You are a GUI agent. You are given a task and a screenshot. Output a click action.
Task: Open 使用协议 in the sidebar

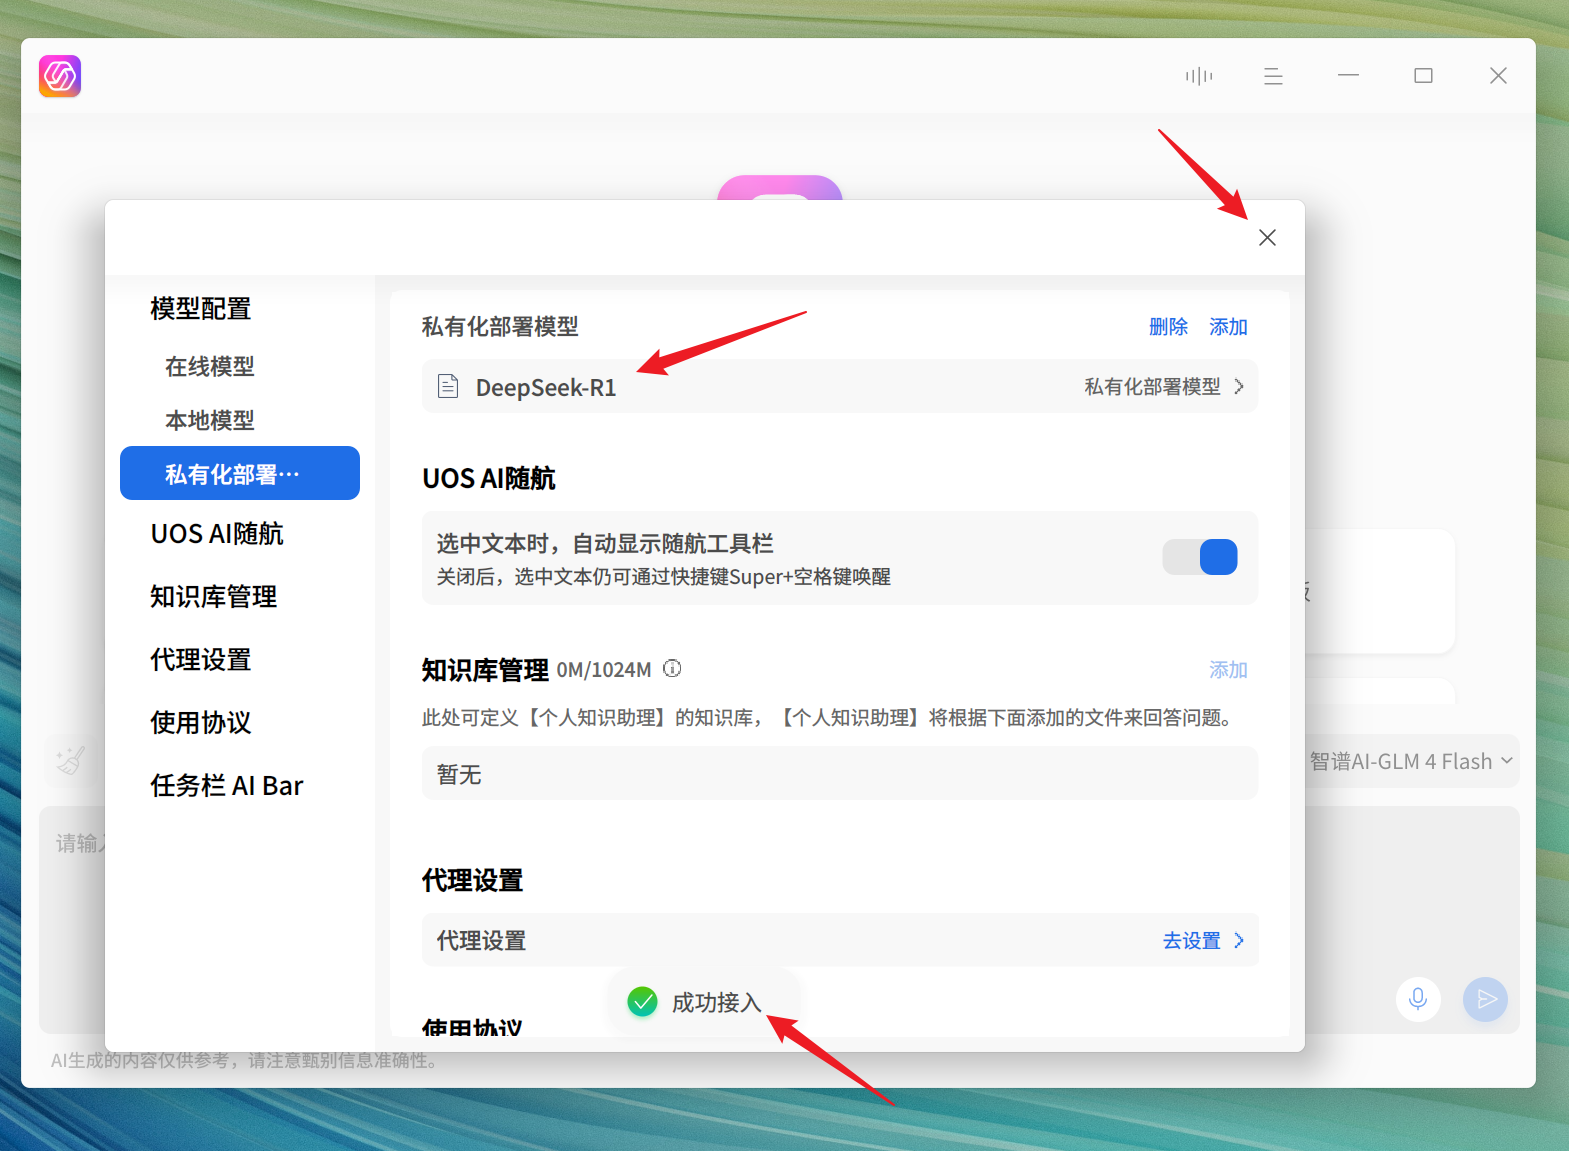pyautogui.click(x=200, y=722)
